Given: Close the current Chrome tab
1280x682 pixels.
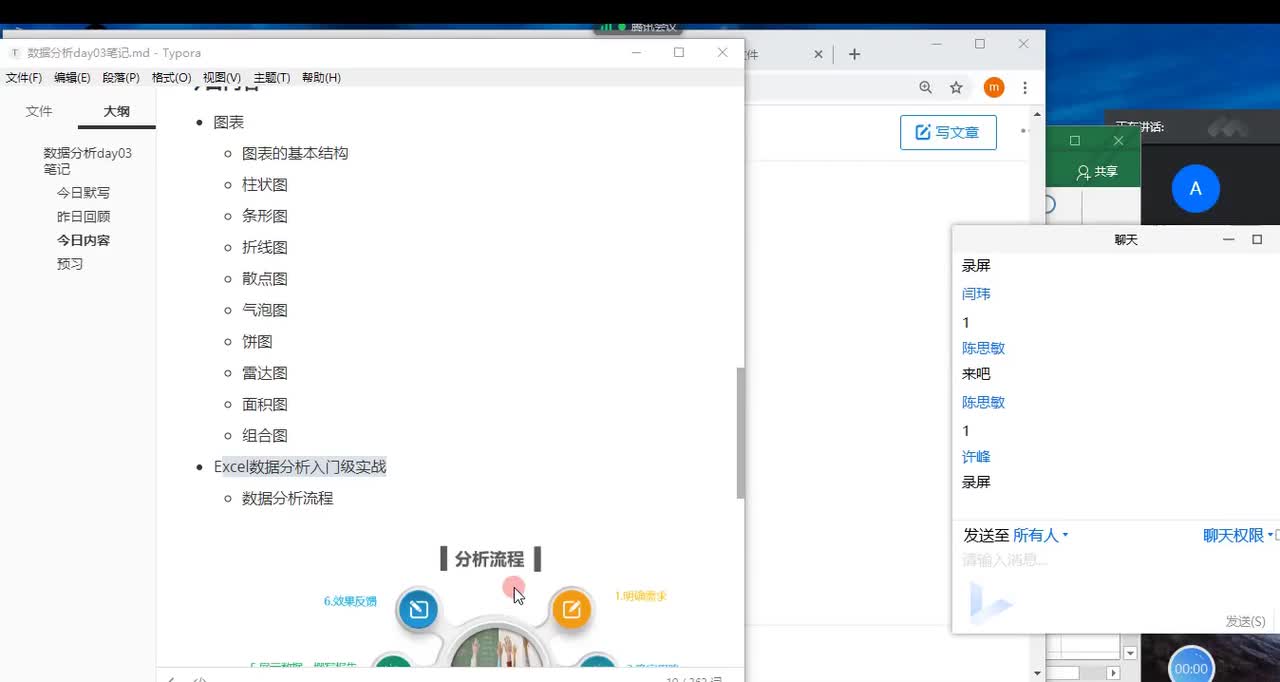Looking at the screenshot, I should click(819, 54).
